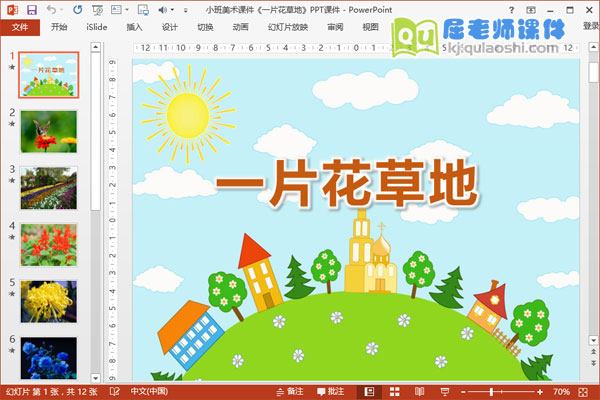Image resolution: width=600 pixels, height=400 pixels.
Task: Click zoom in plus button
Action: (x=540, y=392)
